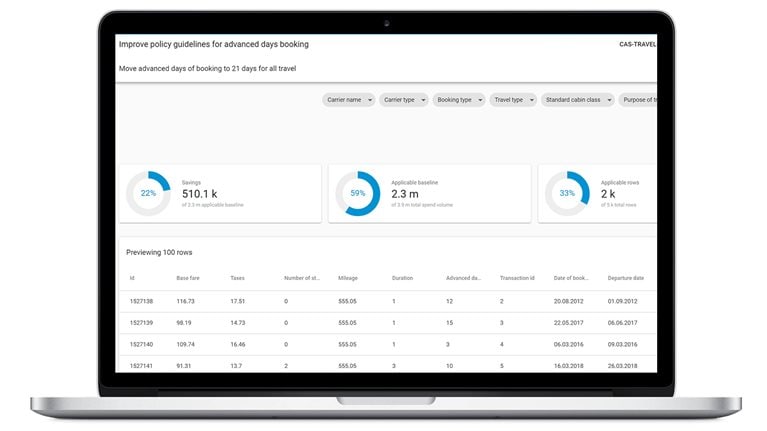
Task: Select row id 1527141
Action: pyautogui.click(x=141, y=366)
